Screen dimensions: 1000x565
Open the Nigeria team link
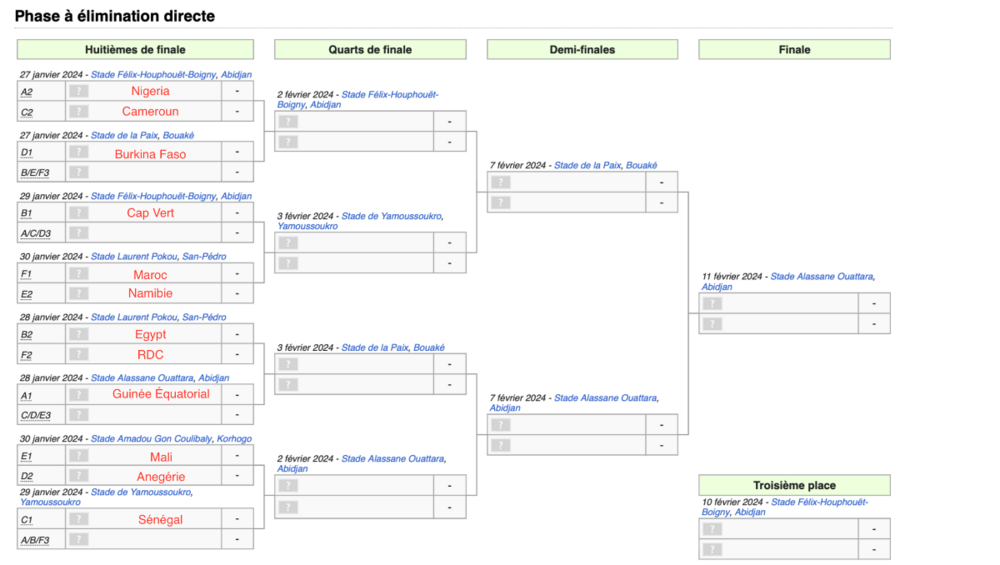point(150,91)
